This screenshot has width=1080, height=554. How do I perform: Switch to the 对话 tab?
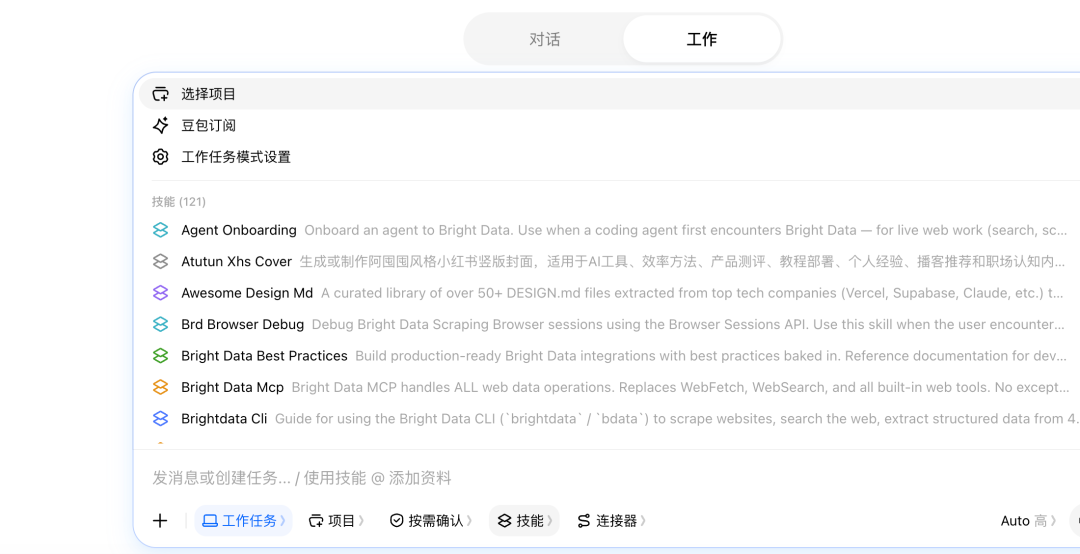point(544,39)
